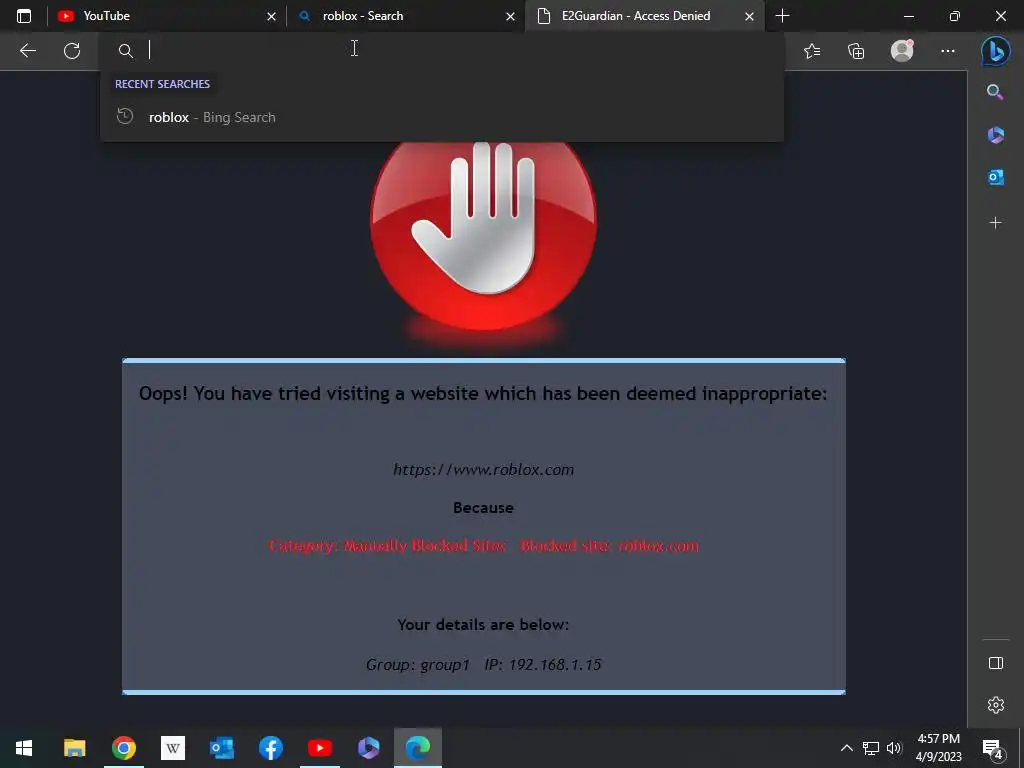Open Microsoft 365 sidebar app
This screenshot has width=1024, height=768.
pos(995,135)
